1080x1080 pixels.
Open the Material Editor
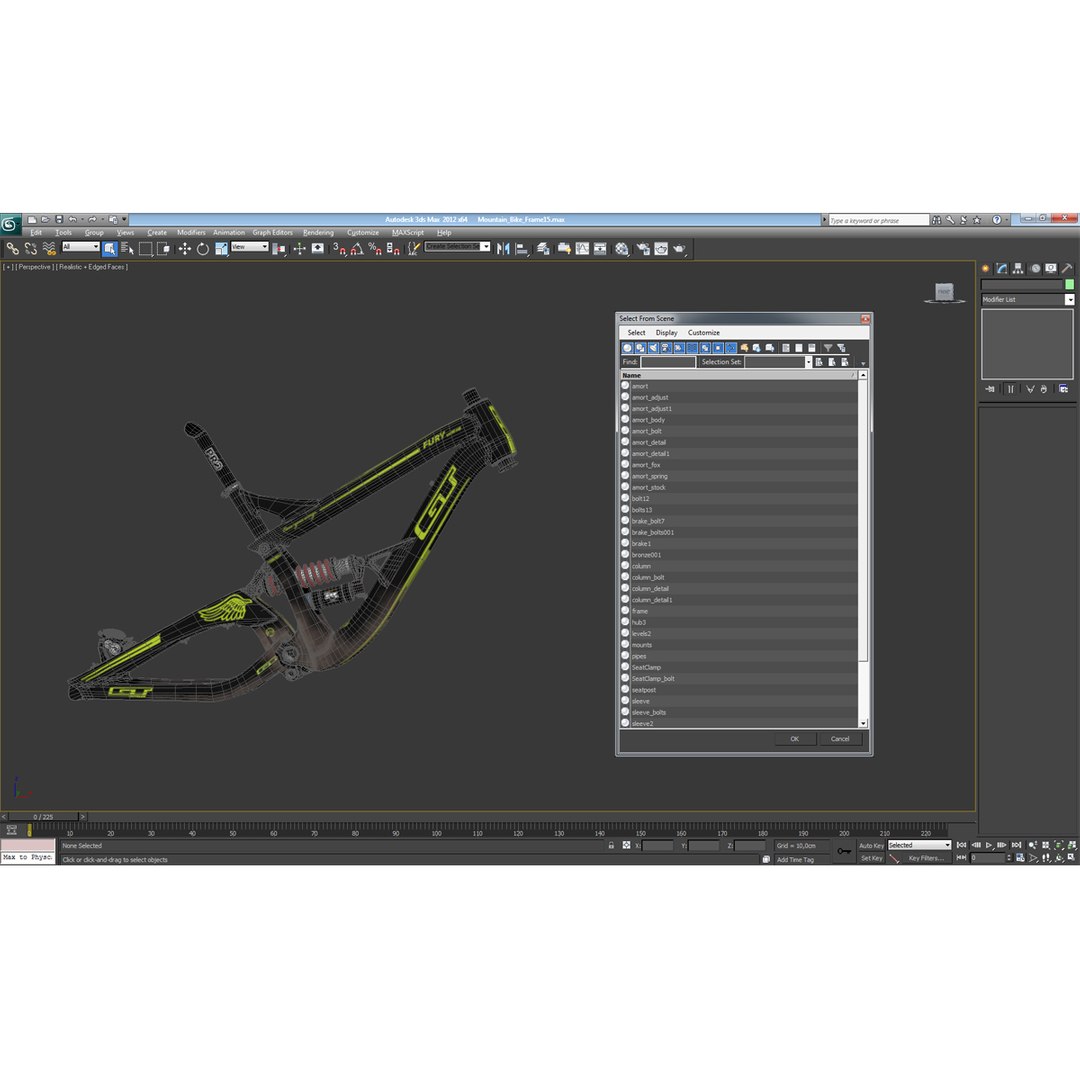pos(622,249)
